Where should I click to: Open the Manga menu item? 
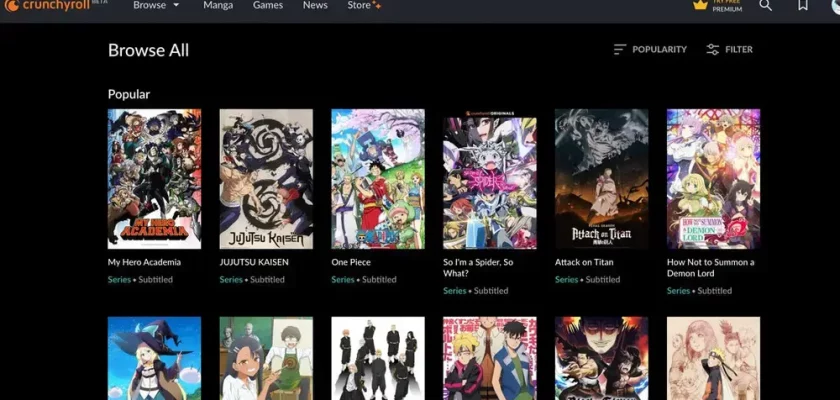pos(218,5)
